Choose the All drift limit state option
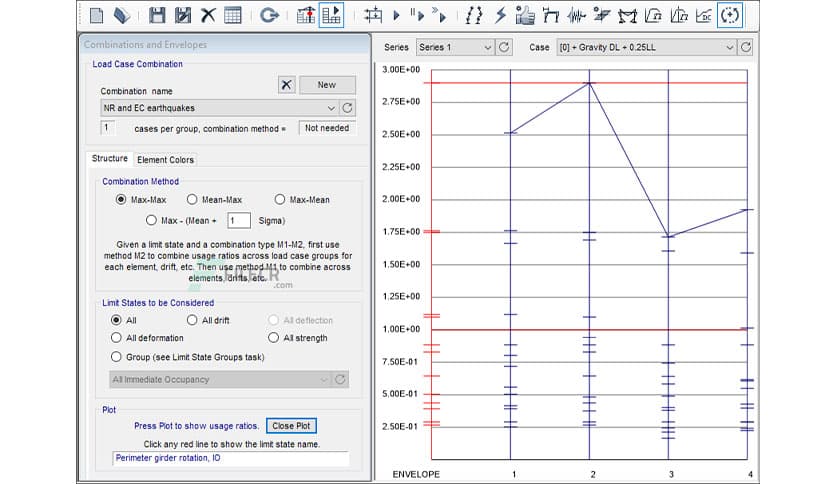This screenshot has height=484, width=836. (x=192, y=320)
